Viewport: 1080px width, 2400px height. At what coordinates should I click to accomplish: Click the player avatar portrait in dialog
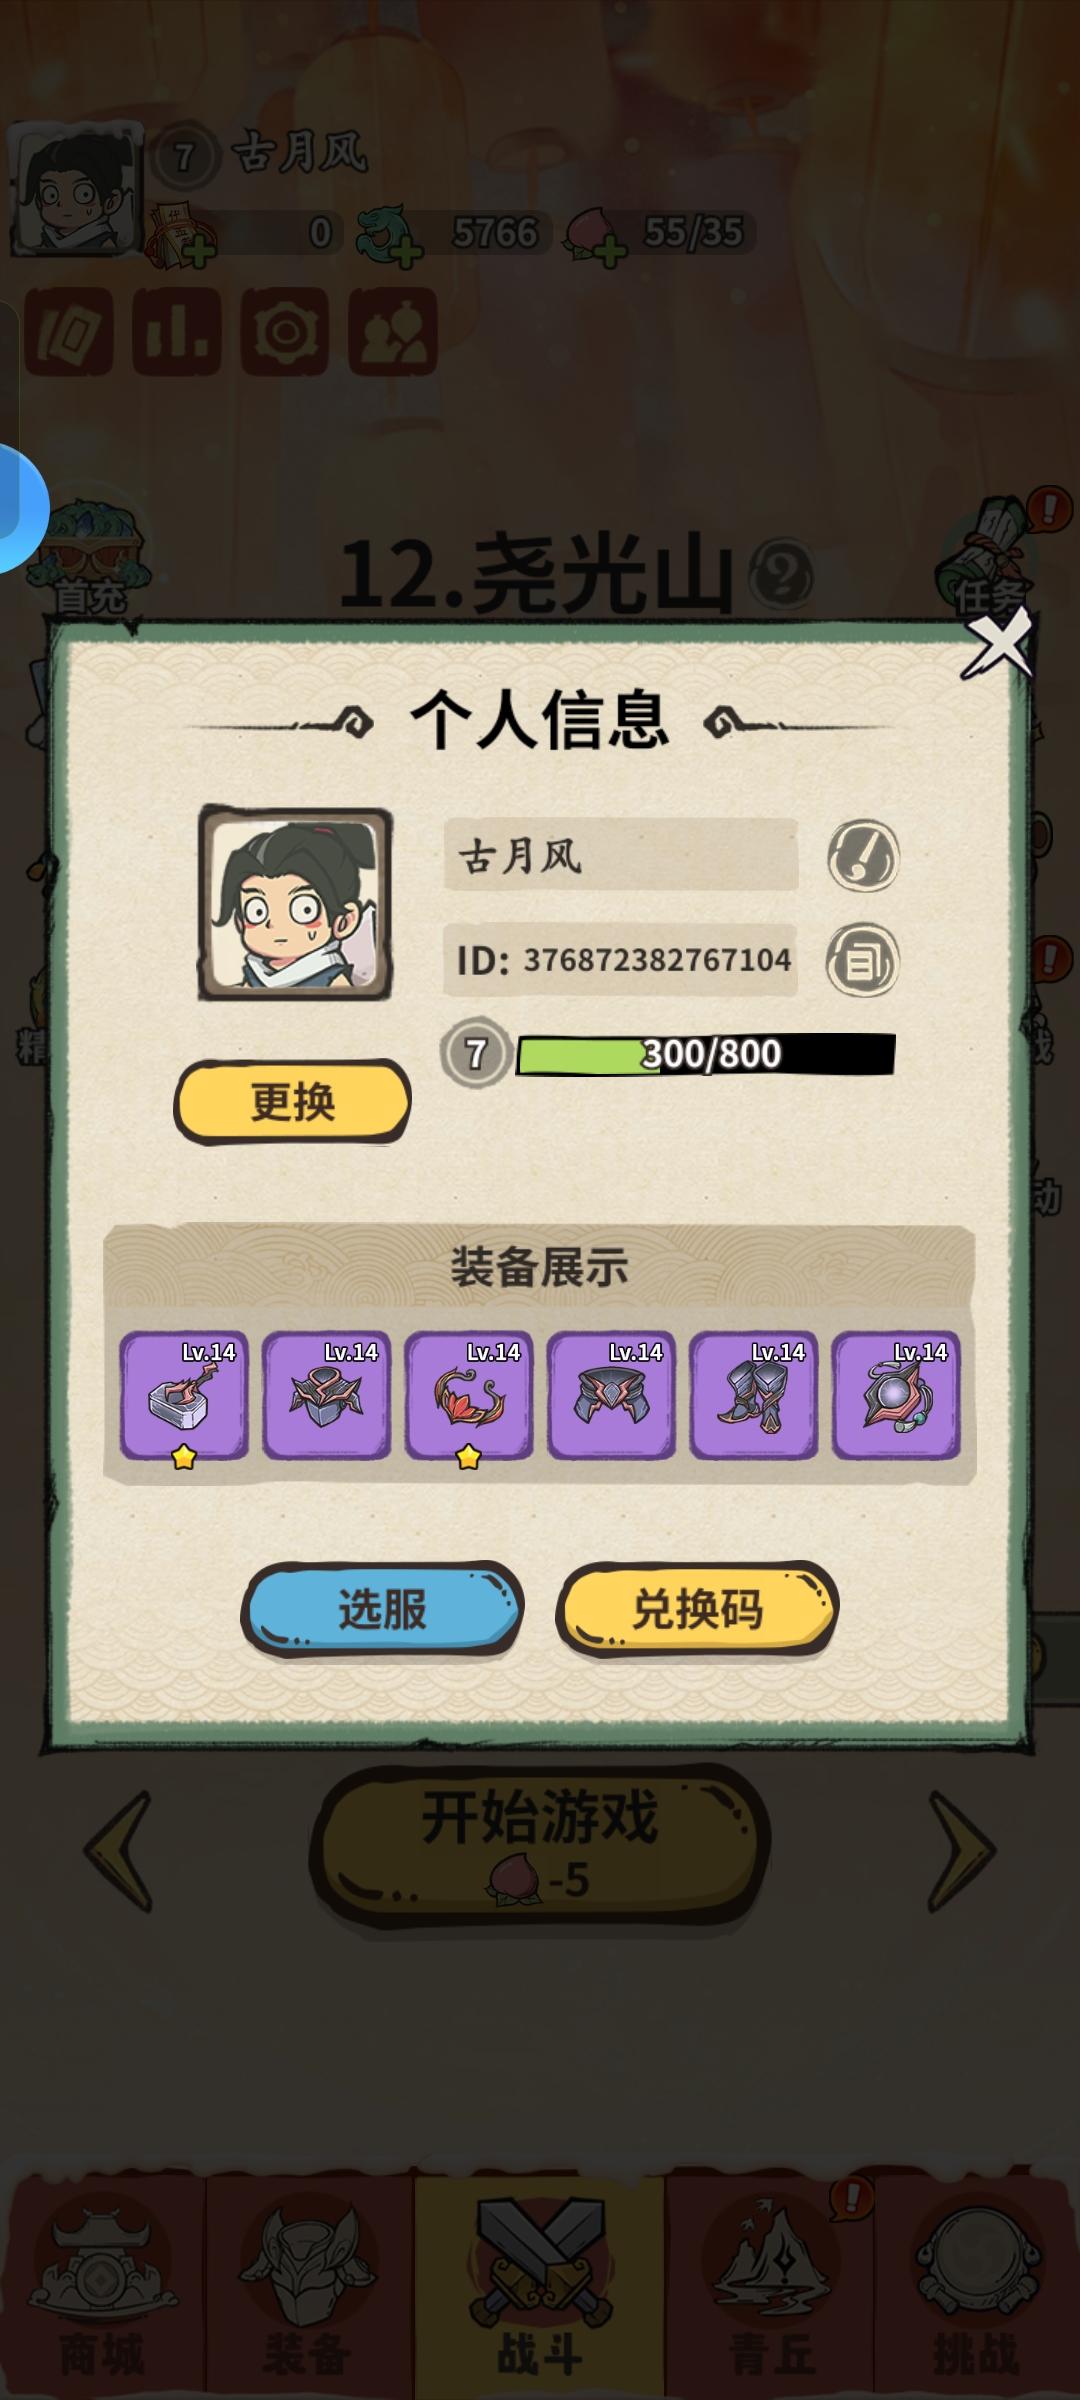(295, 903)
